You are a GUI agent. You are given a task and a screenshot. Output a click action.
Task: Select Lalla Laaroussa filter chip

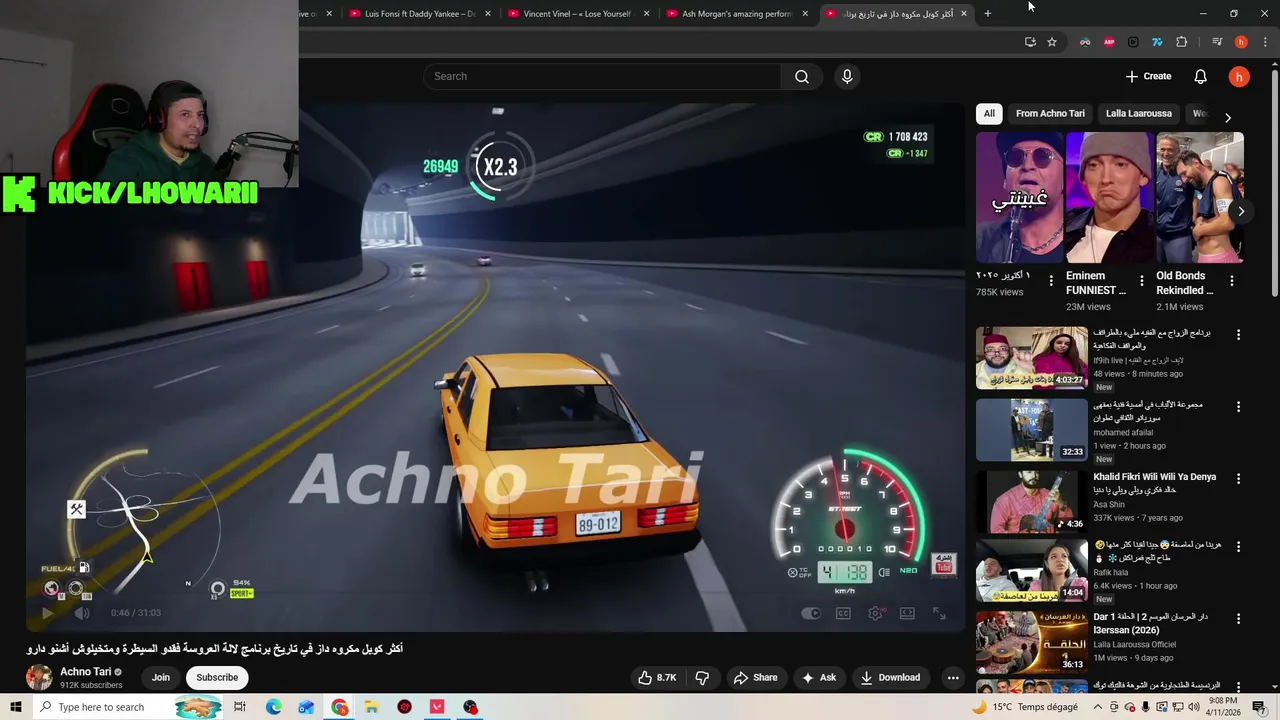(x=1138, y=113)
